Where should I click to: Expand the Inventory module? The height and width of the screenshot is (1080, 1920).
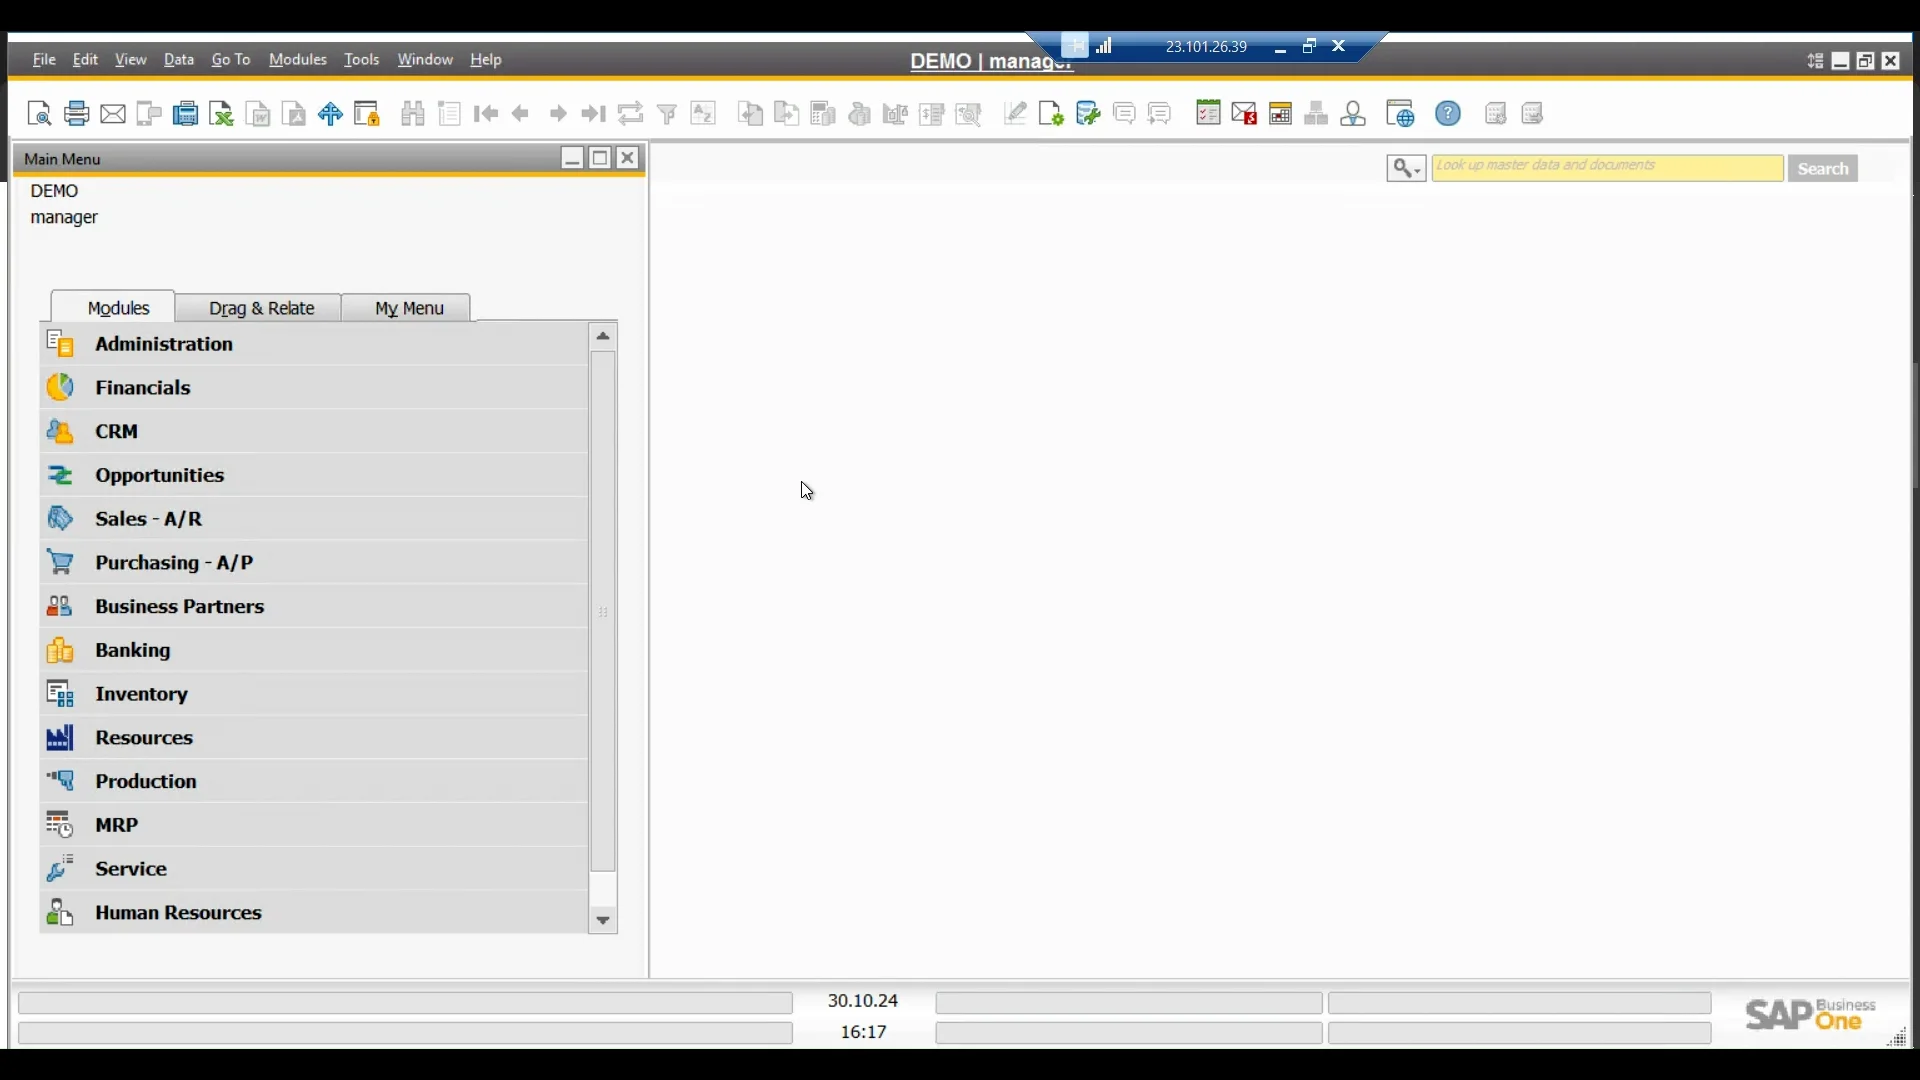click(141, 694)
